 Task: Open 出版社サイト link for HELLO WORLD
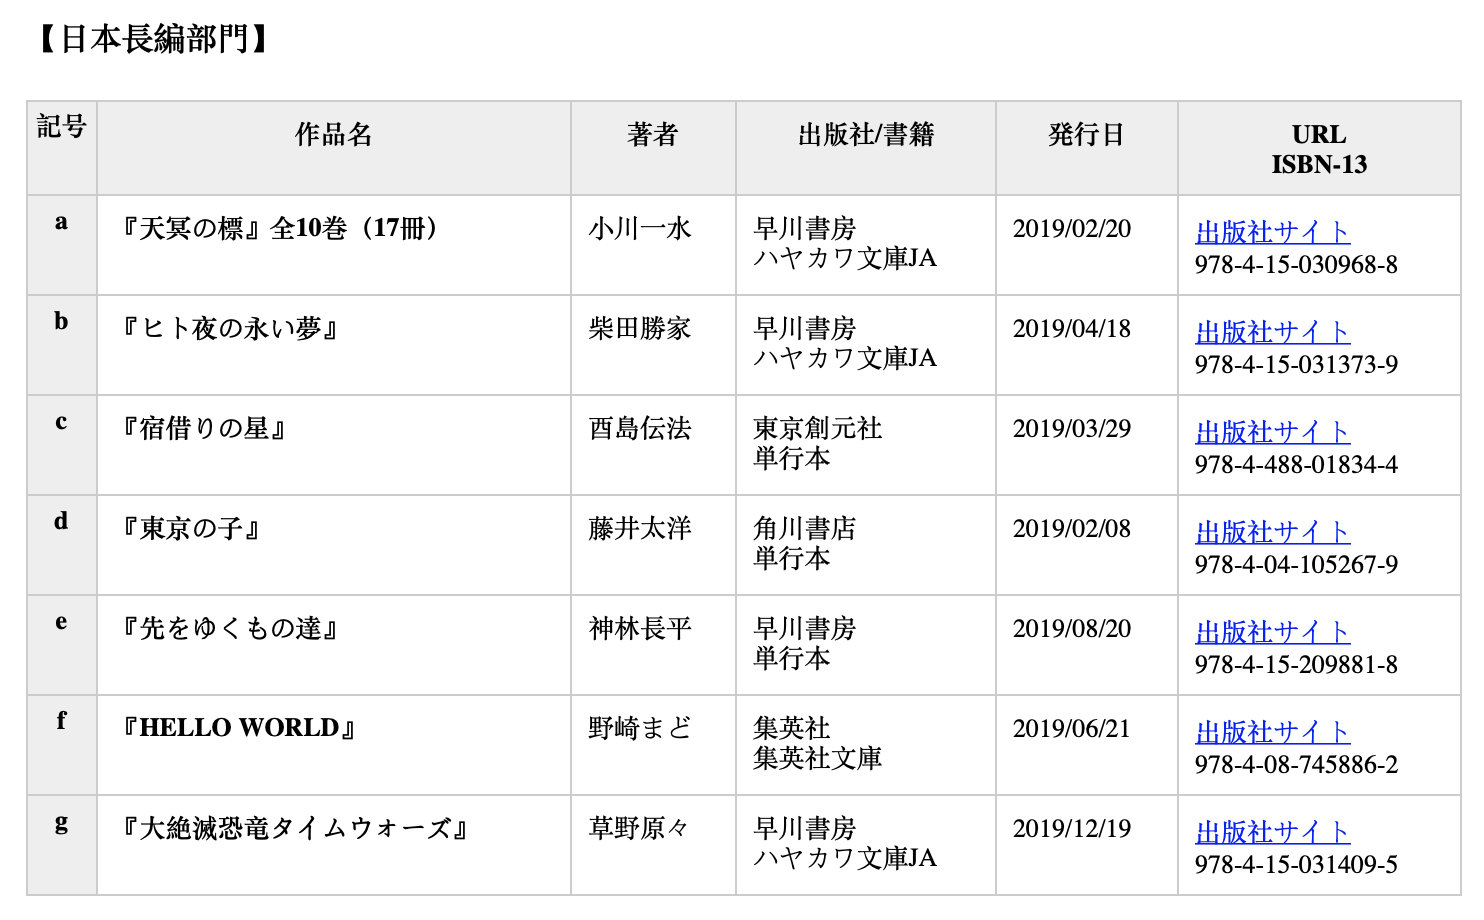pos(1272,732)
